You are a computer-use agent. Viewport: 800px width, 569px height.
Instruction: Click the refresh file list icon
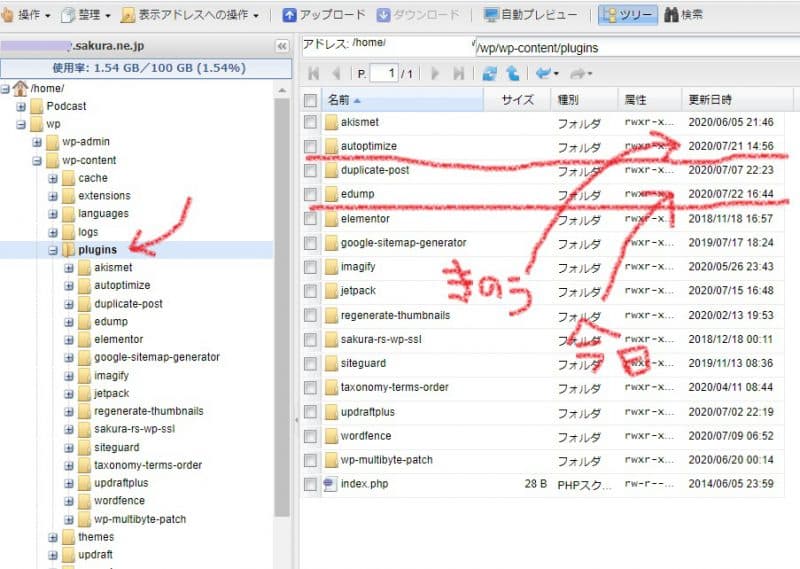(x=489, y=73)
